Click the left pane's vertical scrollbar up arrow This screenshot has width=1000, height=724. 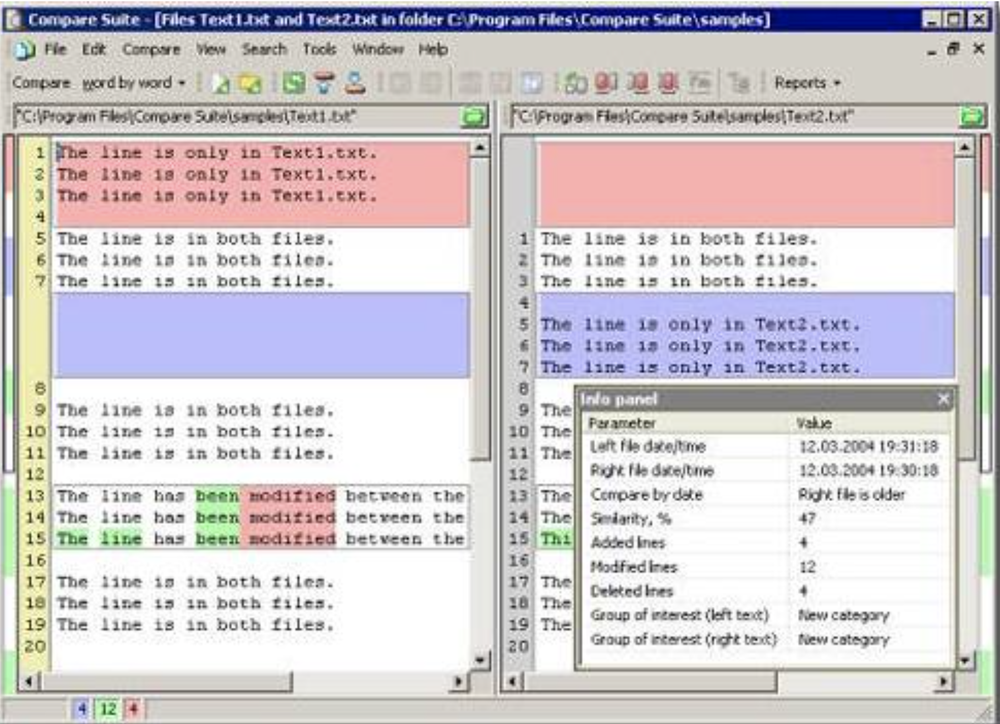pyautogui.click(x=480, y=148)
